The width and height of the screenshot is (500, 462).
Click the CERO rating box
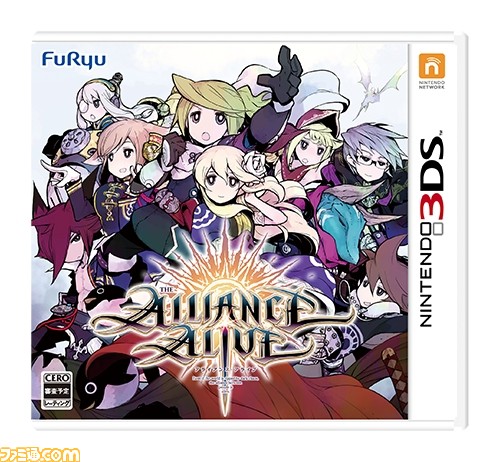[x=57, y=391]
